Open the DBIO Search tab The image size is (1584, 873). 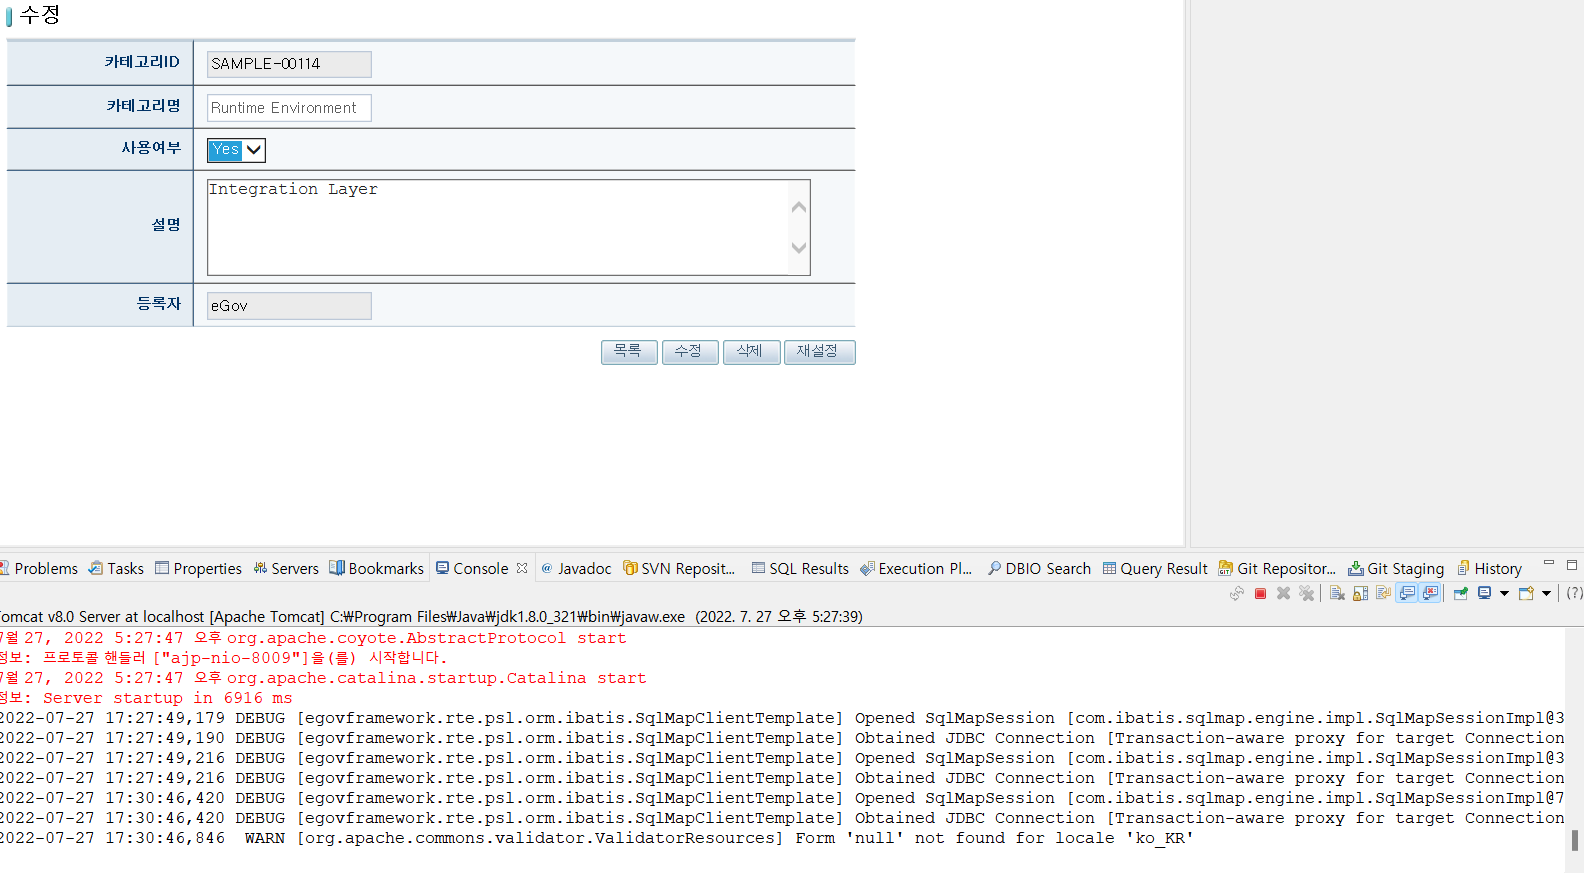click(1039, 569)
